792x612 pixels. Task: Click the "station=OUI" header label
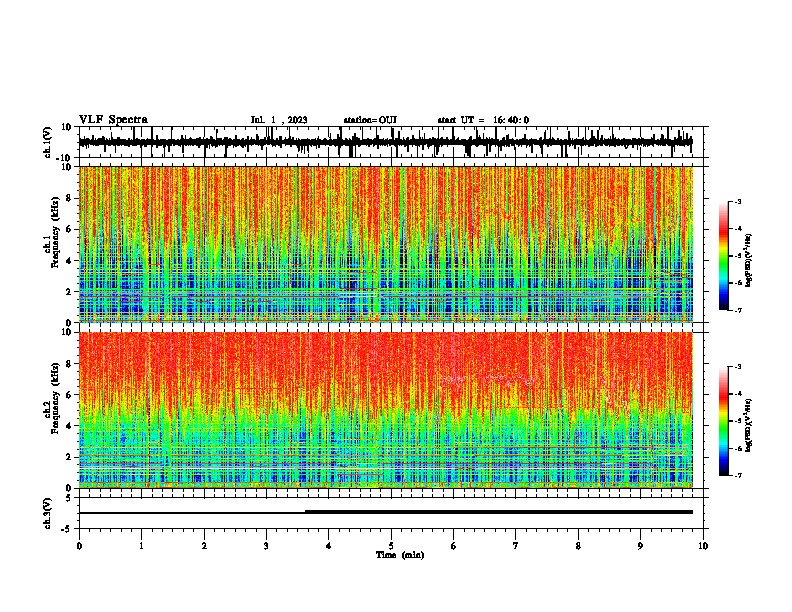tap(370, 120)
